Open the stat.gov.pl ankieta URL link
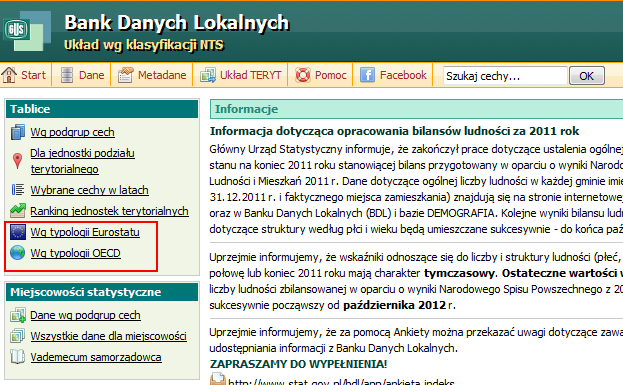 [341, 382]
